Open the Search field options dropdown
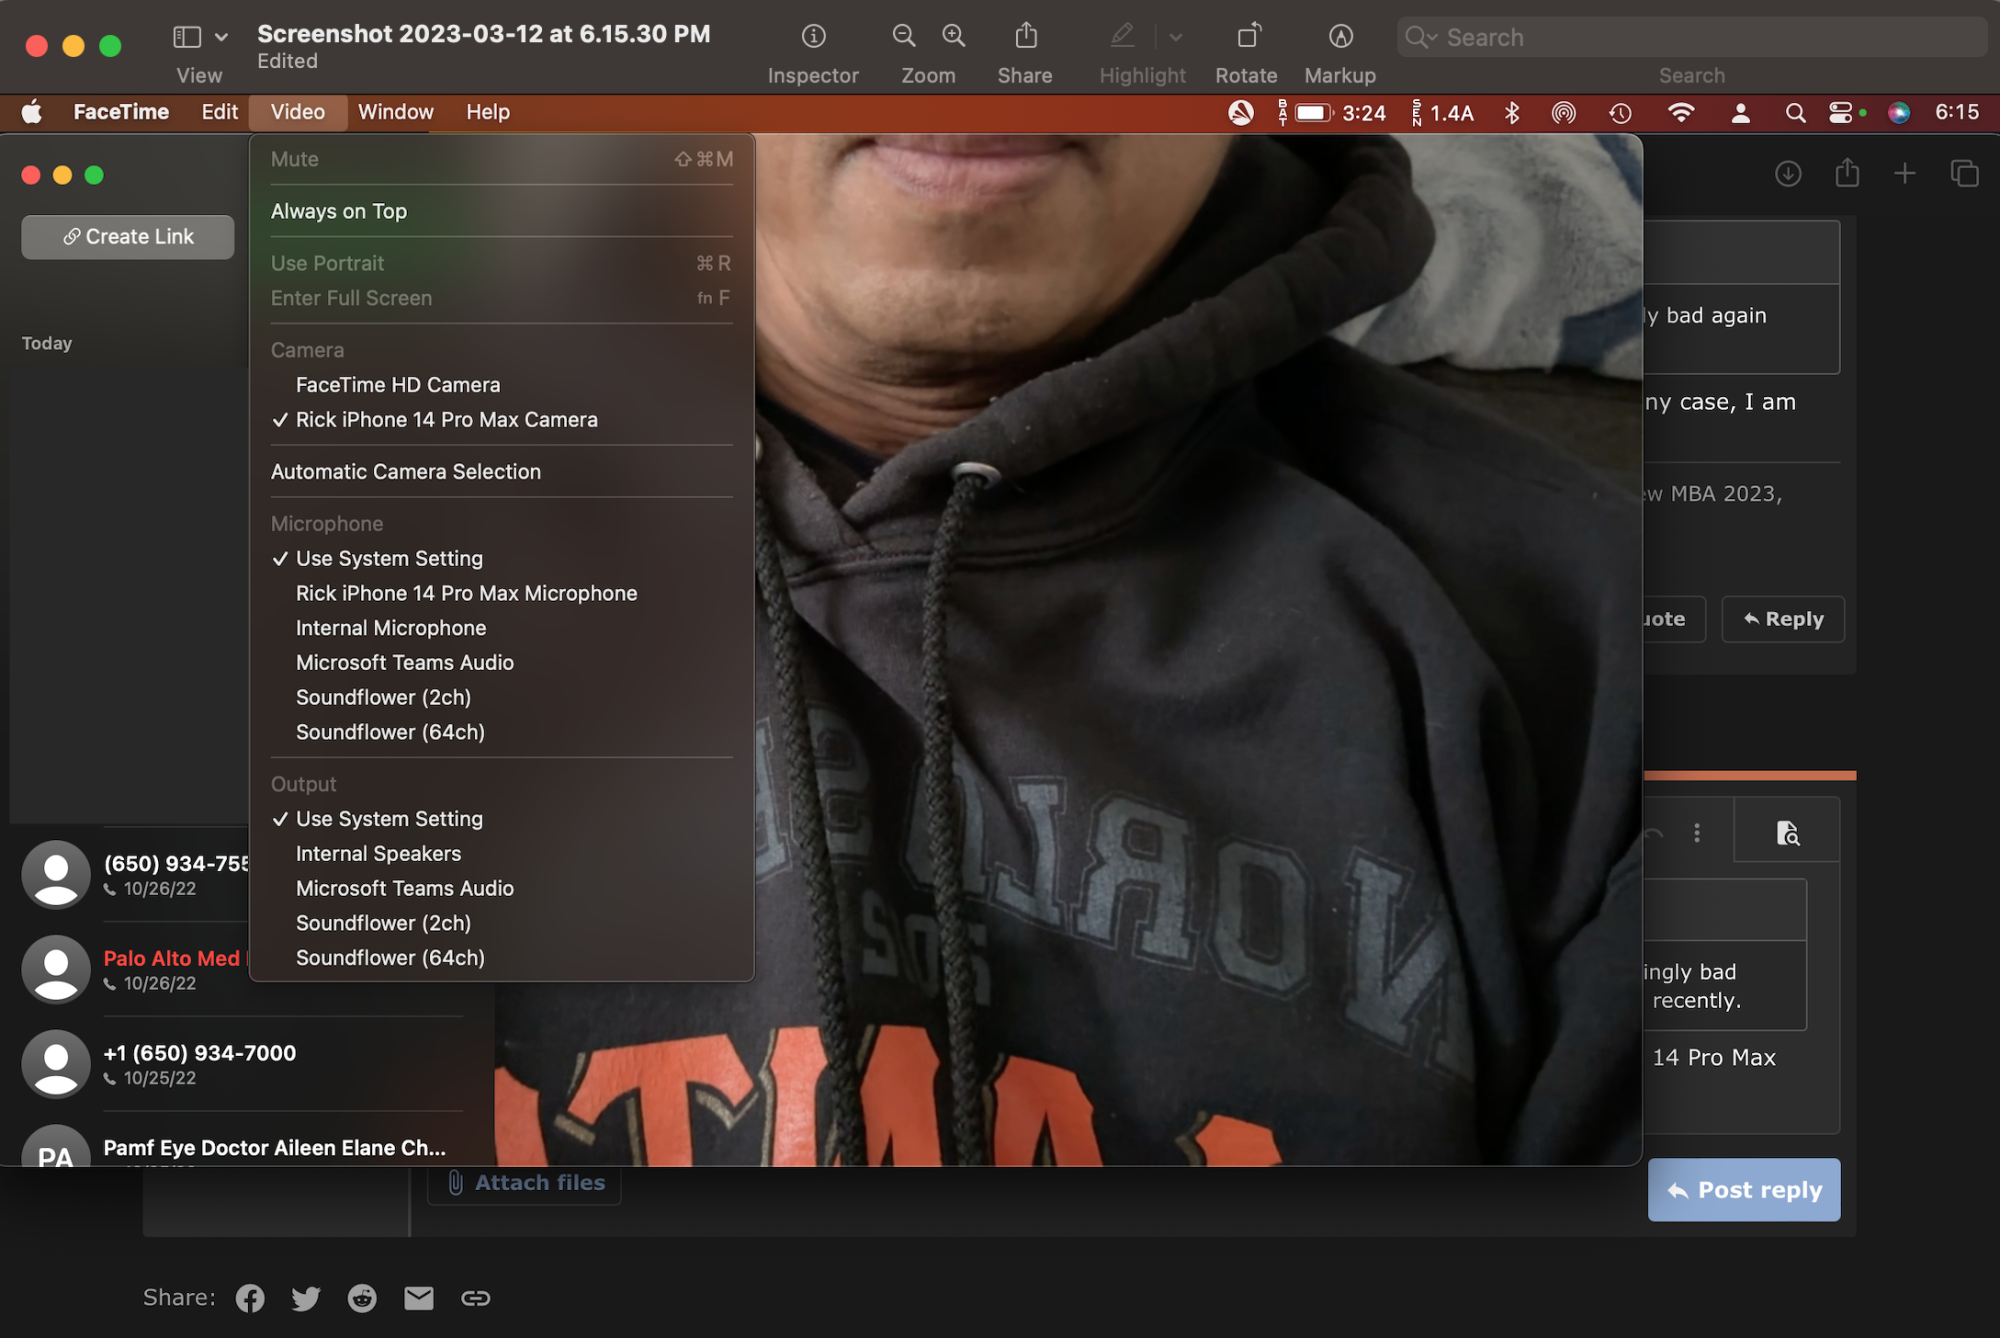Screen dimensions: 2000x1338 (1422, 38)
